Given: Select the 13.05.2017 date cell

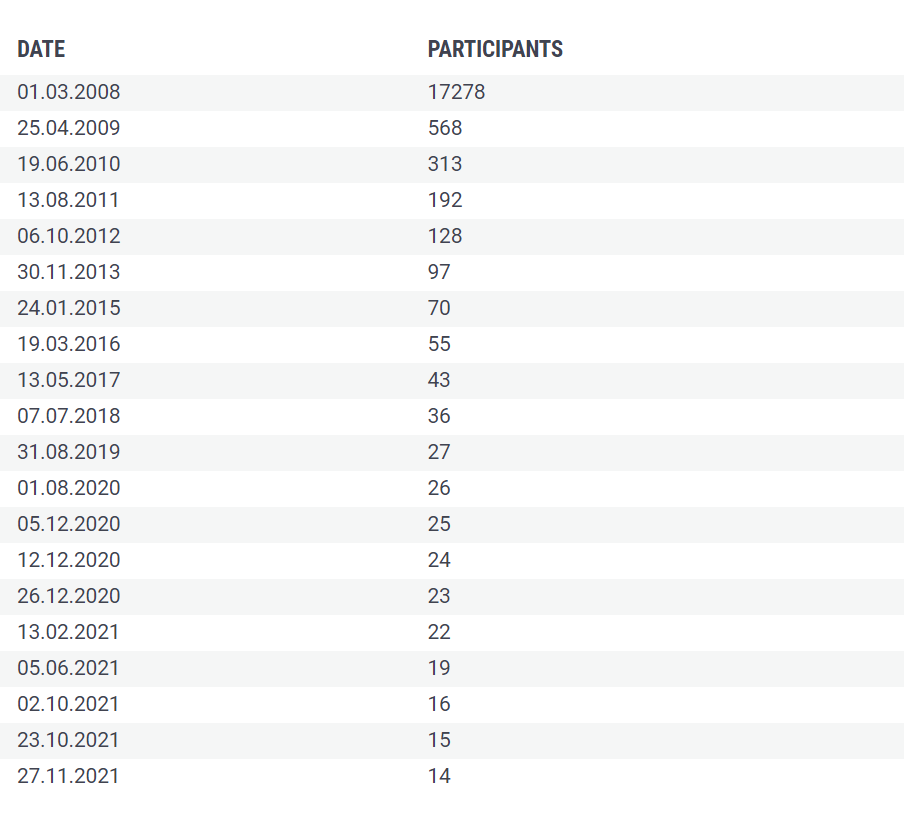Looking at the screenshot, I should [68, 380].
